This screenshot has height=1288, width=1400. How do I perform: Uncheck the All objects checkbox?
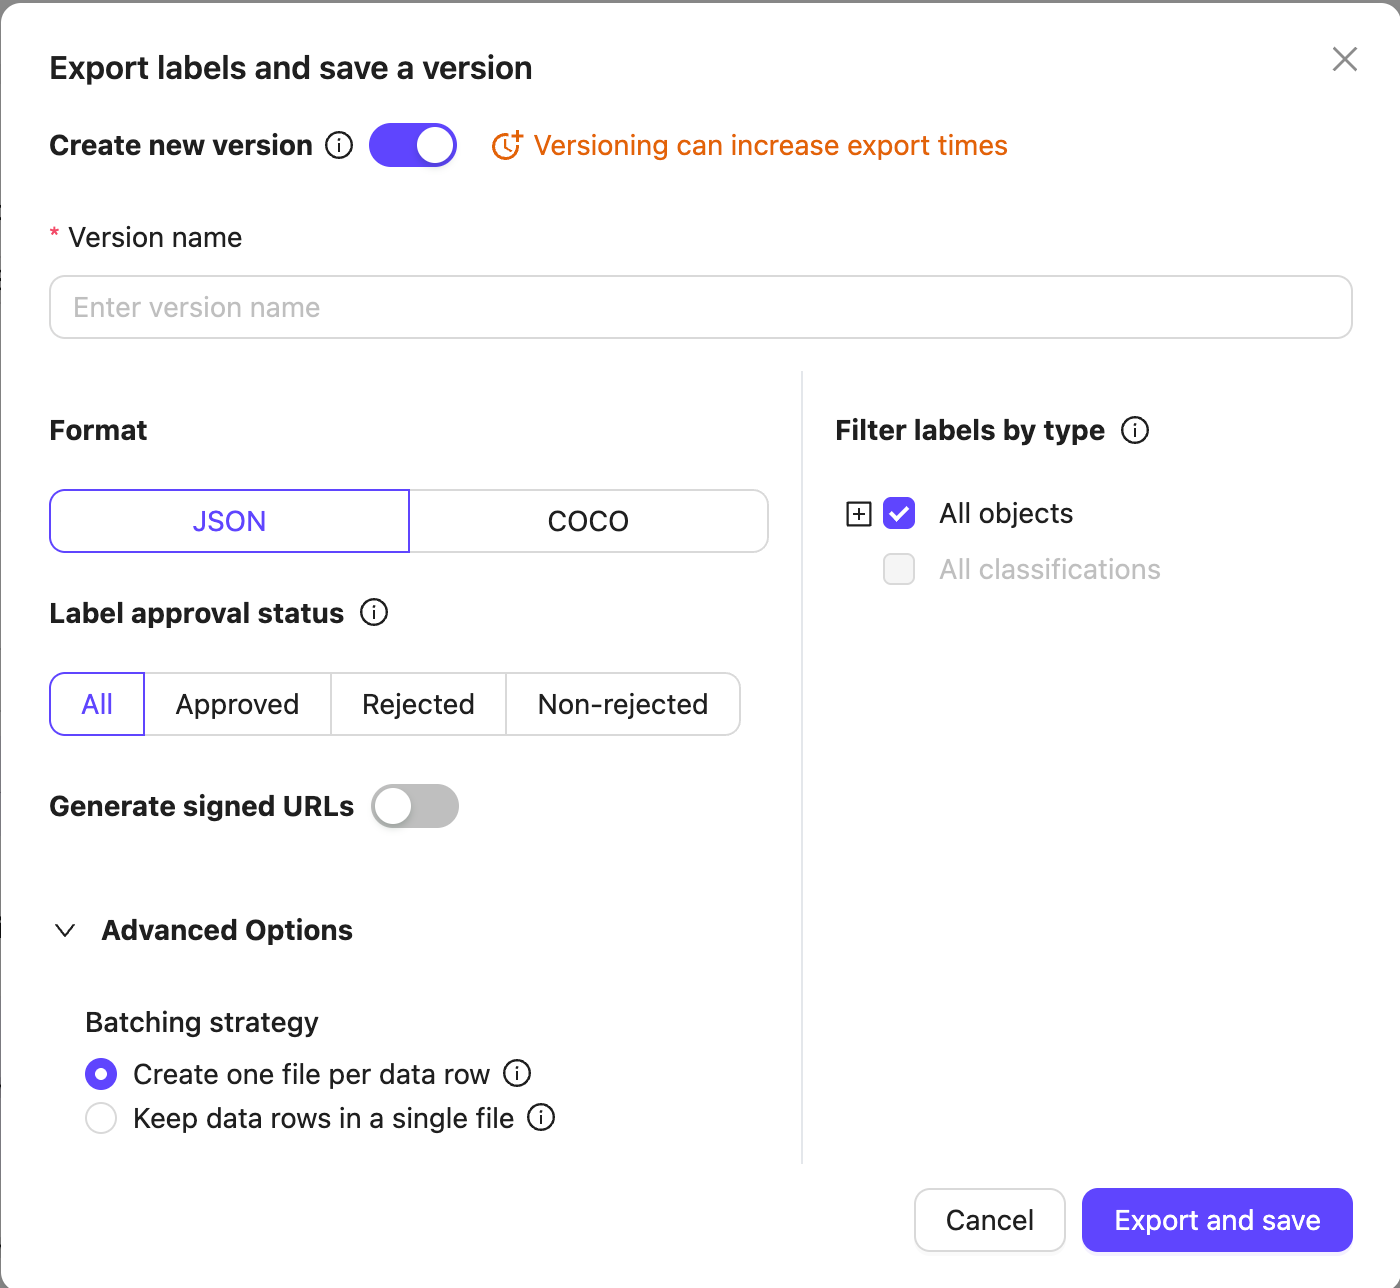[899, 514]
